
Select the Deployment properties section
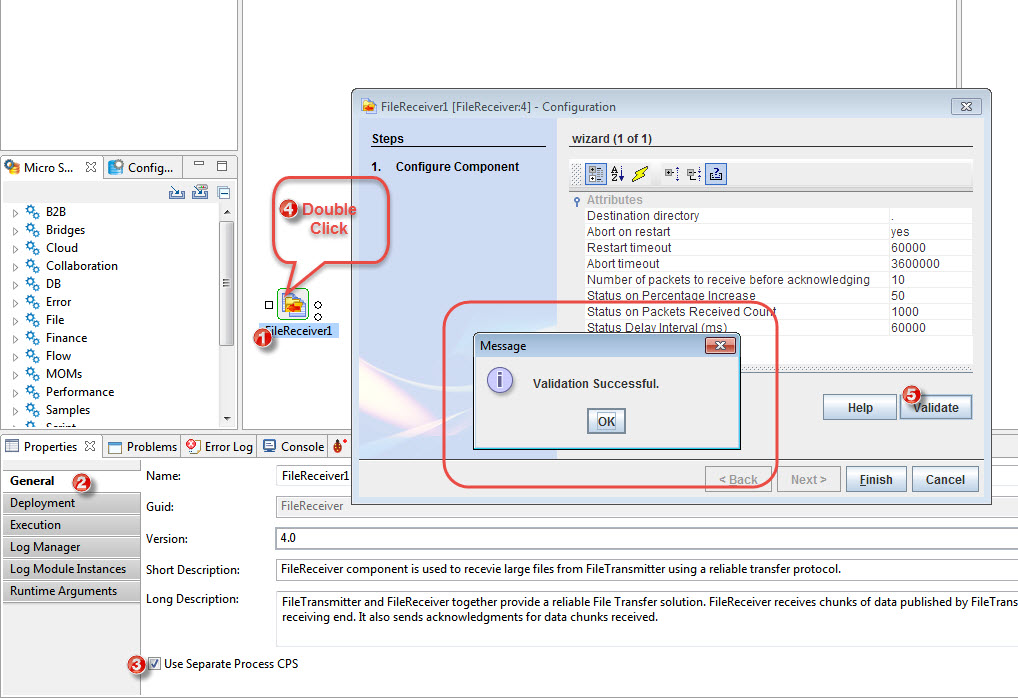(70, 503)
